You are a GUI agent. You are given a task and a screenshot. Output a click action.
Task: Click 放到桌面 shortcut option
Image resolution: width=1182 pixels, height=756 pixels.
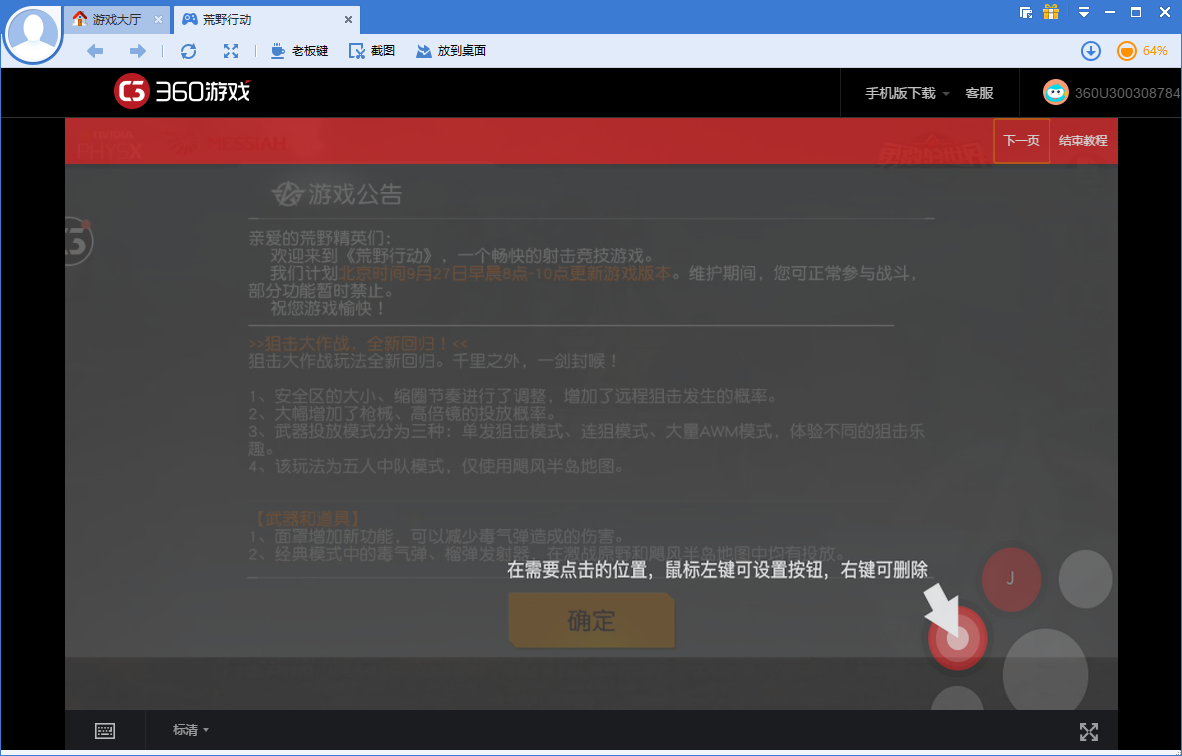tap(451, 51)
